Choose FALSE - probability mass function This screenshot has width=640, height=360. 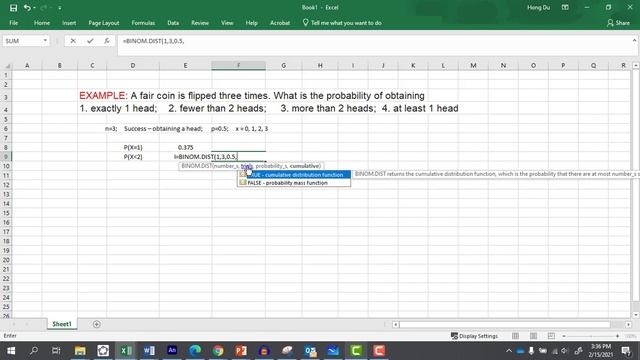click(x=294, y=183)
